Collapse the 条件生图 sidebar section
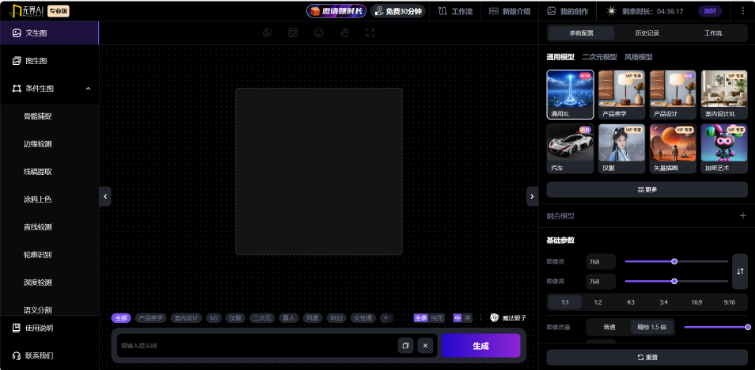The image size is (755, 370). tap(88, 89)
